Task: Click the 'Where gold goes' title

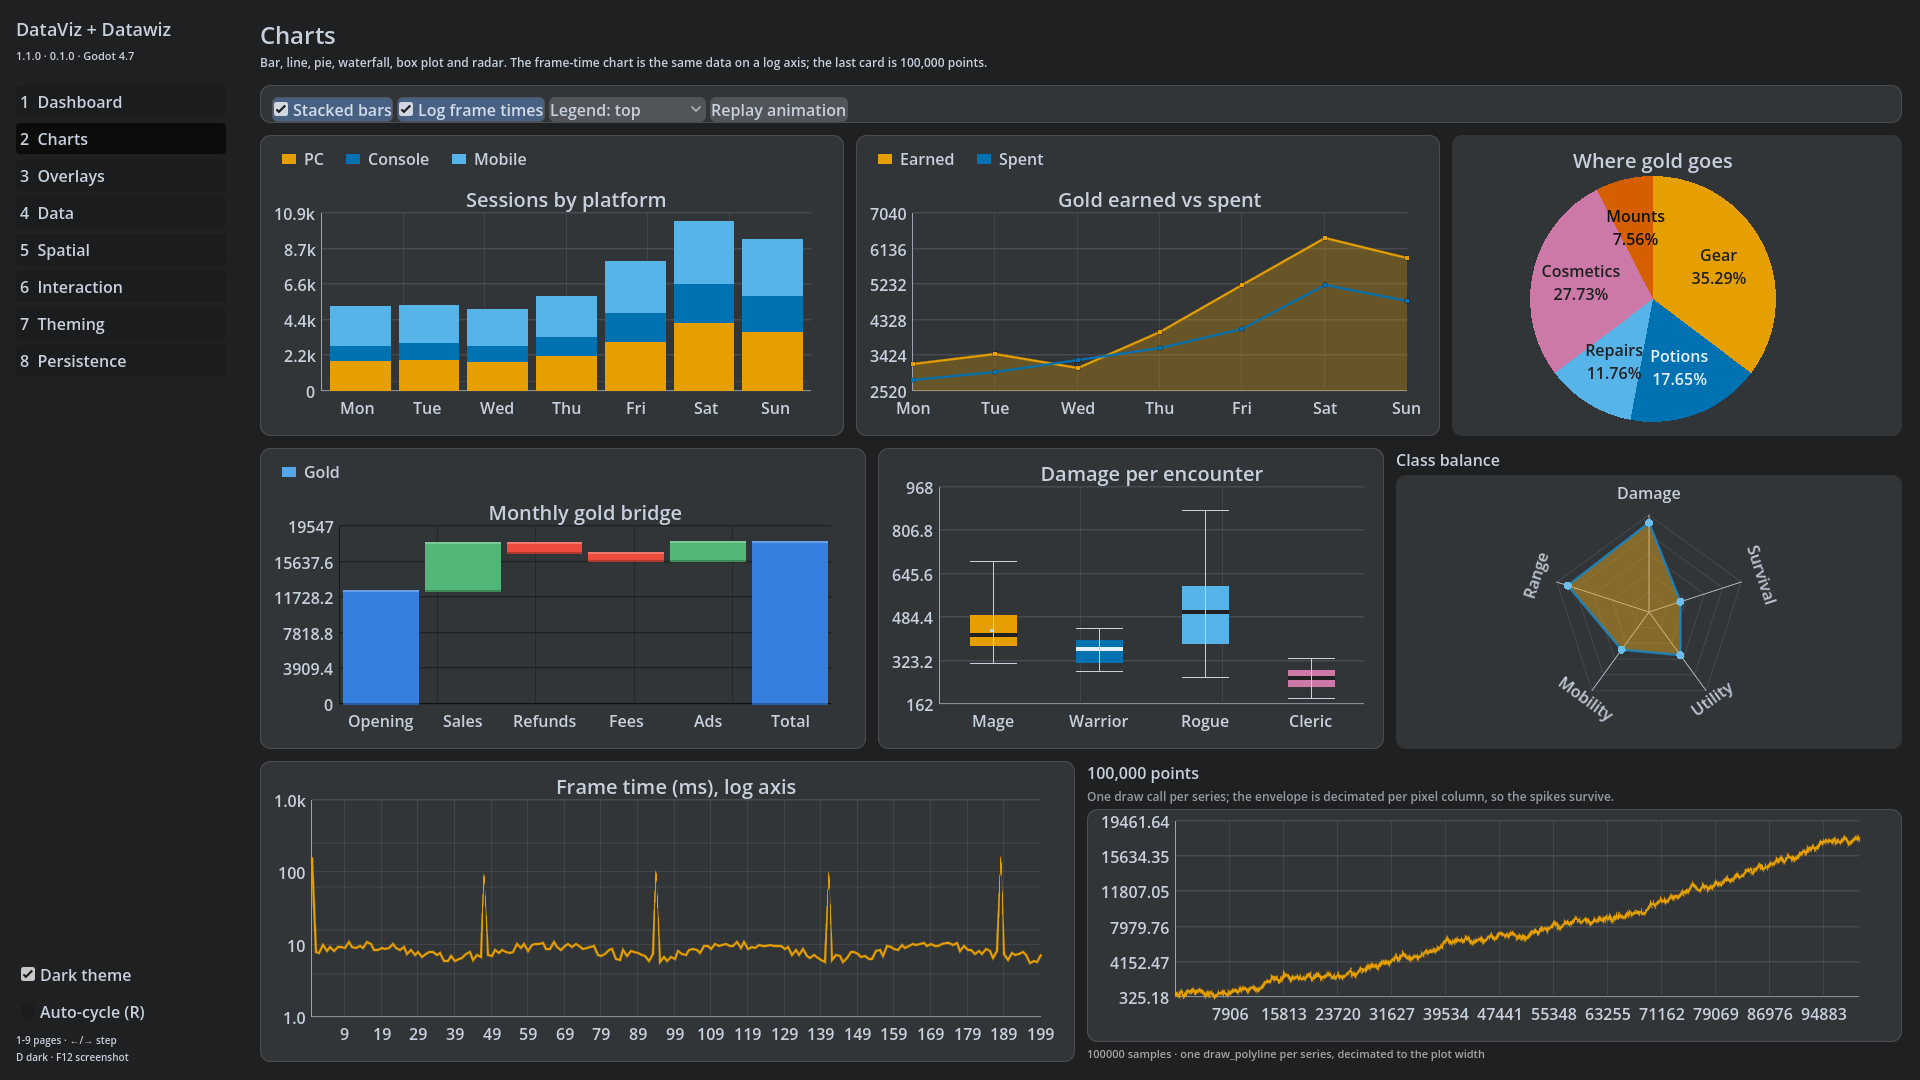Action: point(1652,161)
